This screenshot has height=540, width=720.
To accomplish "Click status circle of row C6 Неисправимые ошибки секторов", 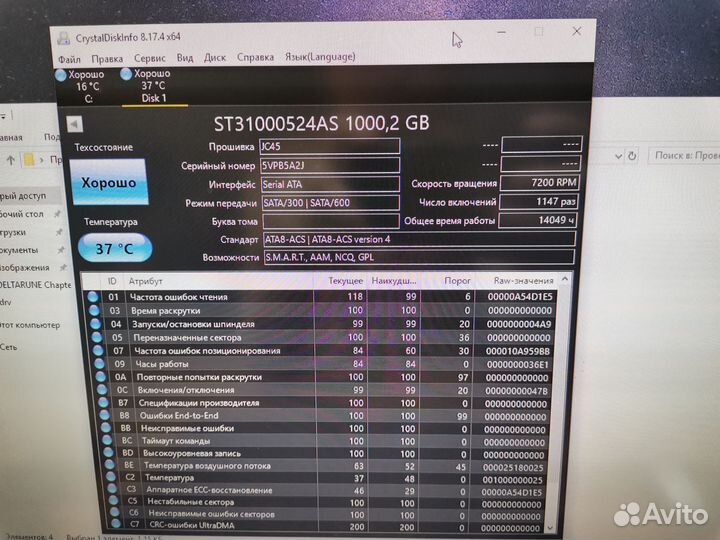I will point(115,513).
